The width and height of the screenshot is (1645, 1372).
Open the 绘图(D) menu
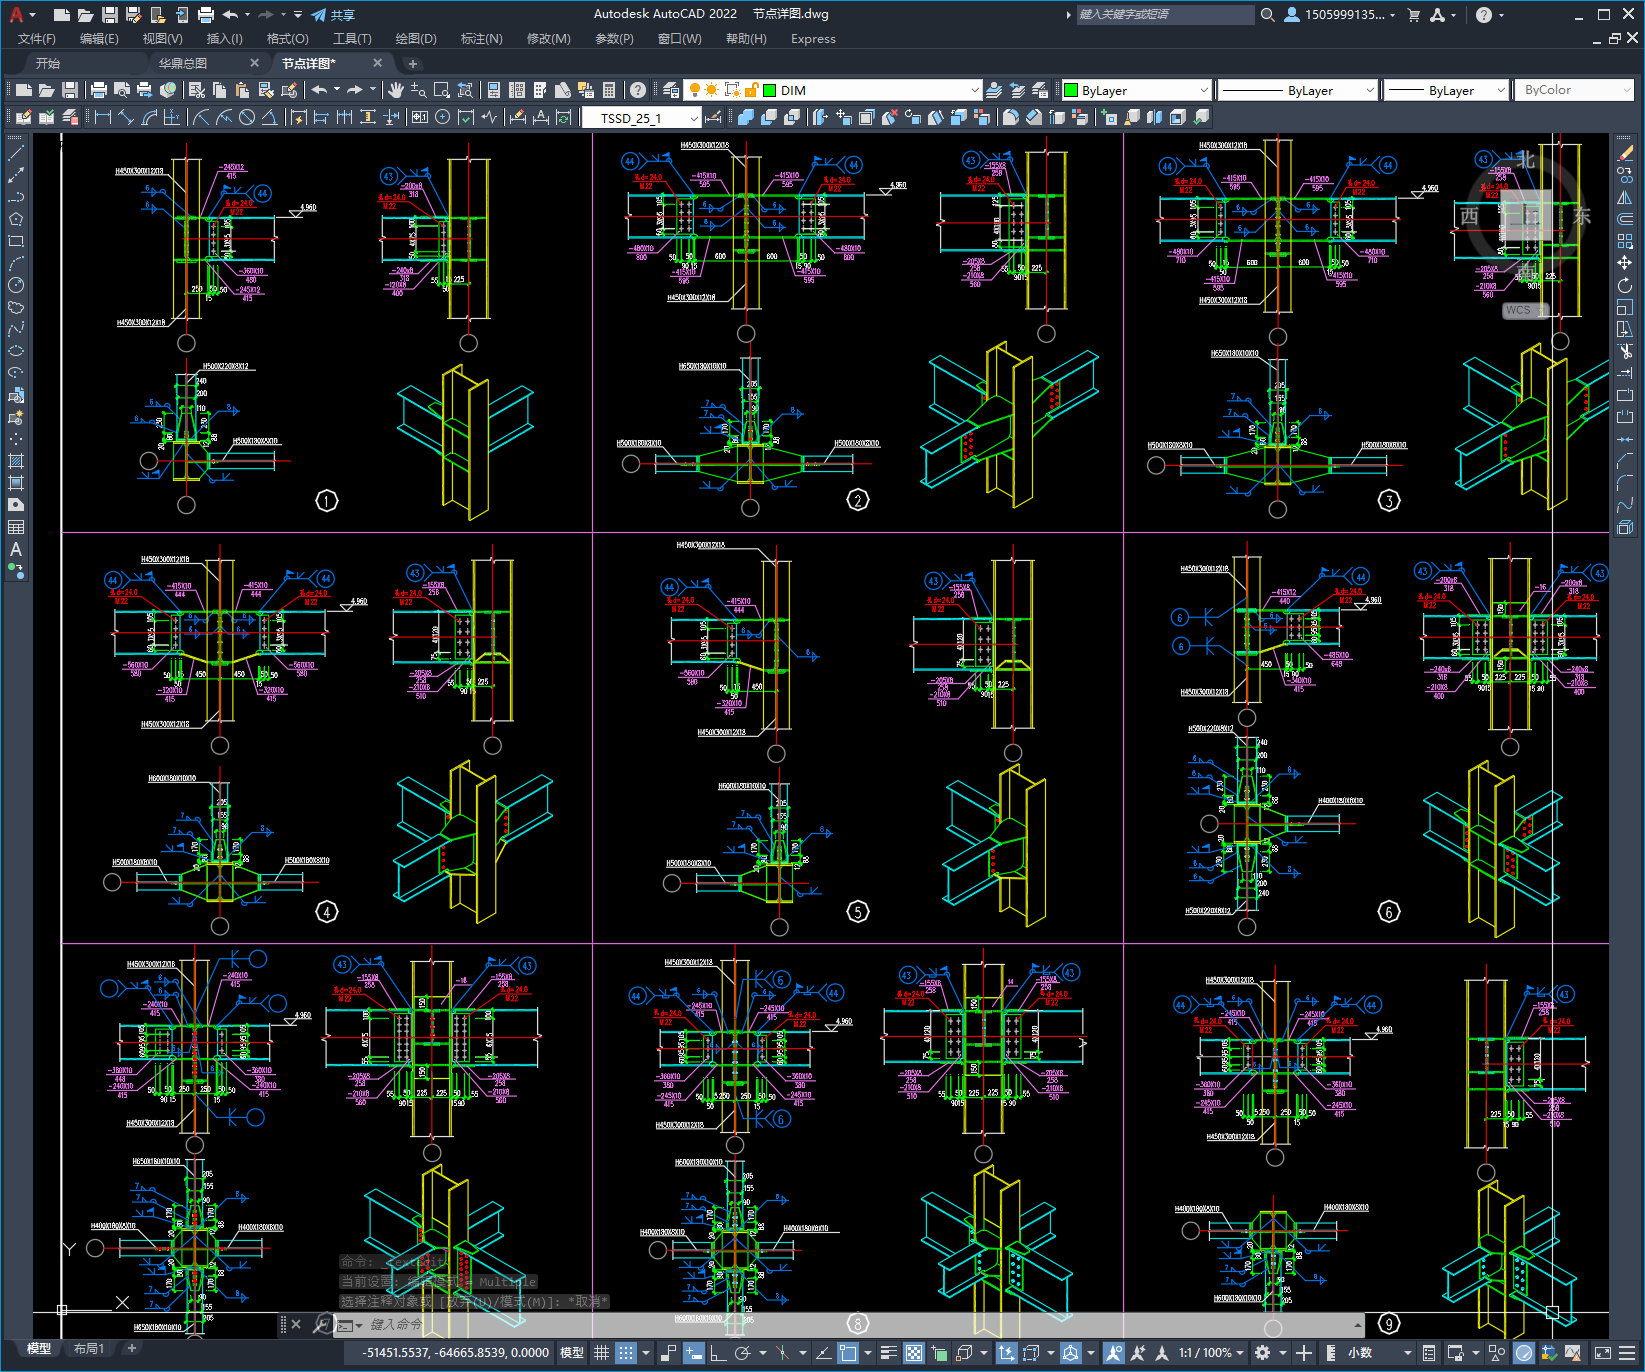tap(416, 39)
